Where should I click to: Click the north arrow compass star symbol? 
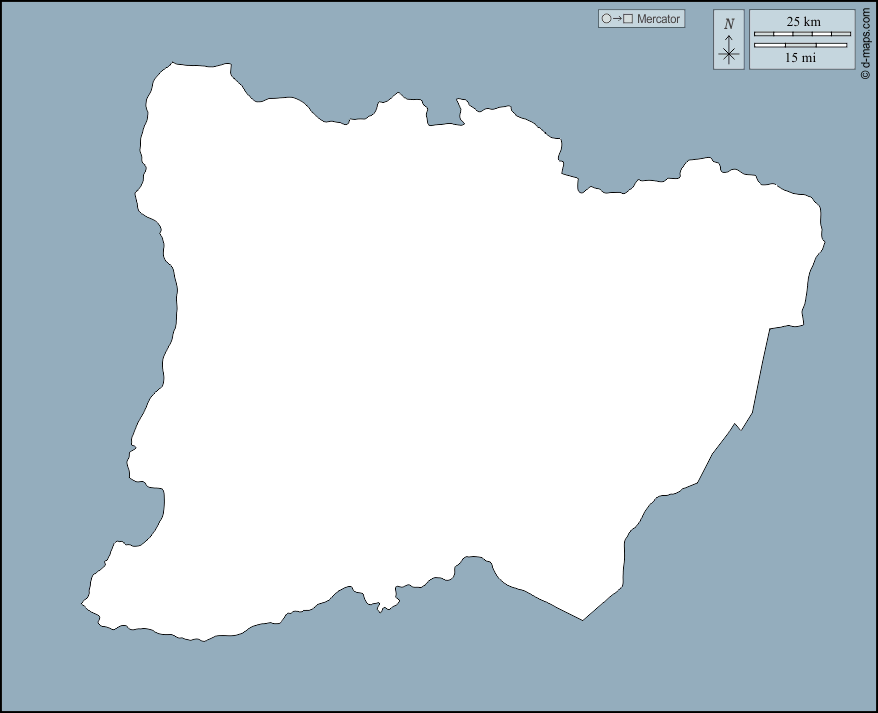click(x=729, y=54)
